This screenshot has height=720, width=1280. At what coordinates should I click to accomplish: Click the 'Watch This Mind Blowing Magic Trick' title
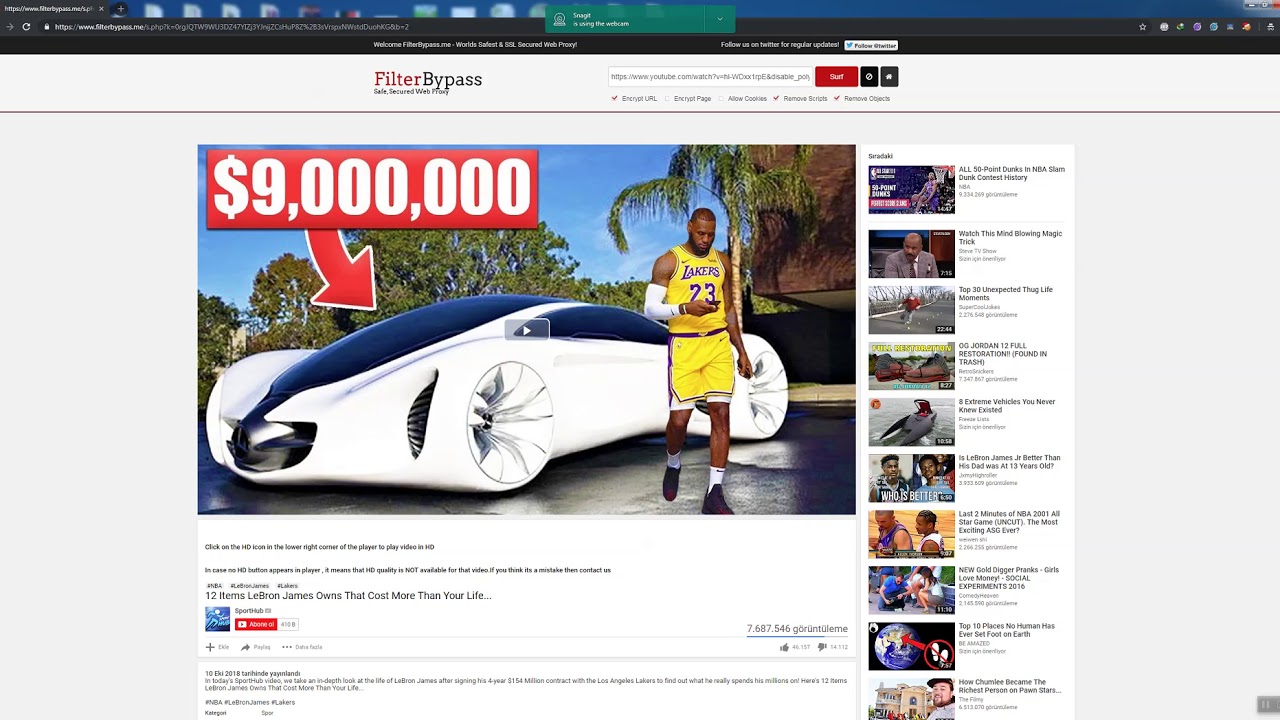(1010, 238)
